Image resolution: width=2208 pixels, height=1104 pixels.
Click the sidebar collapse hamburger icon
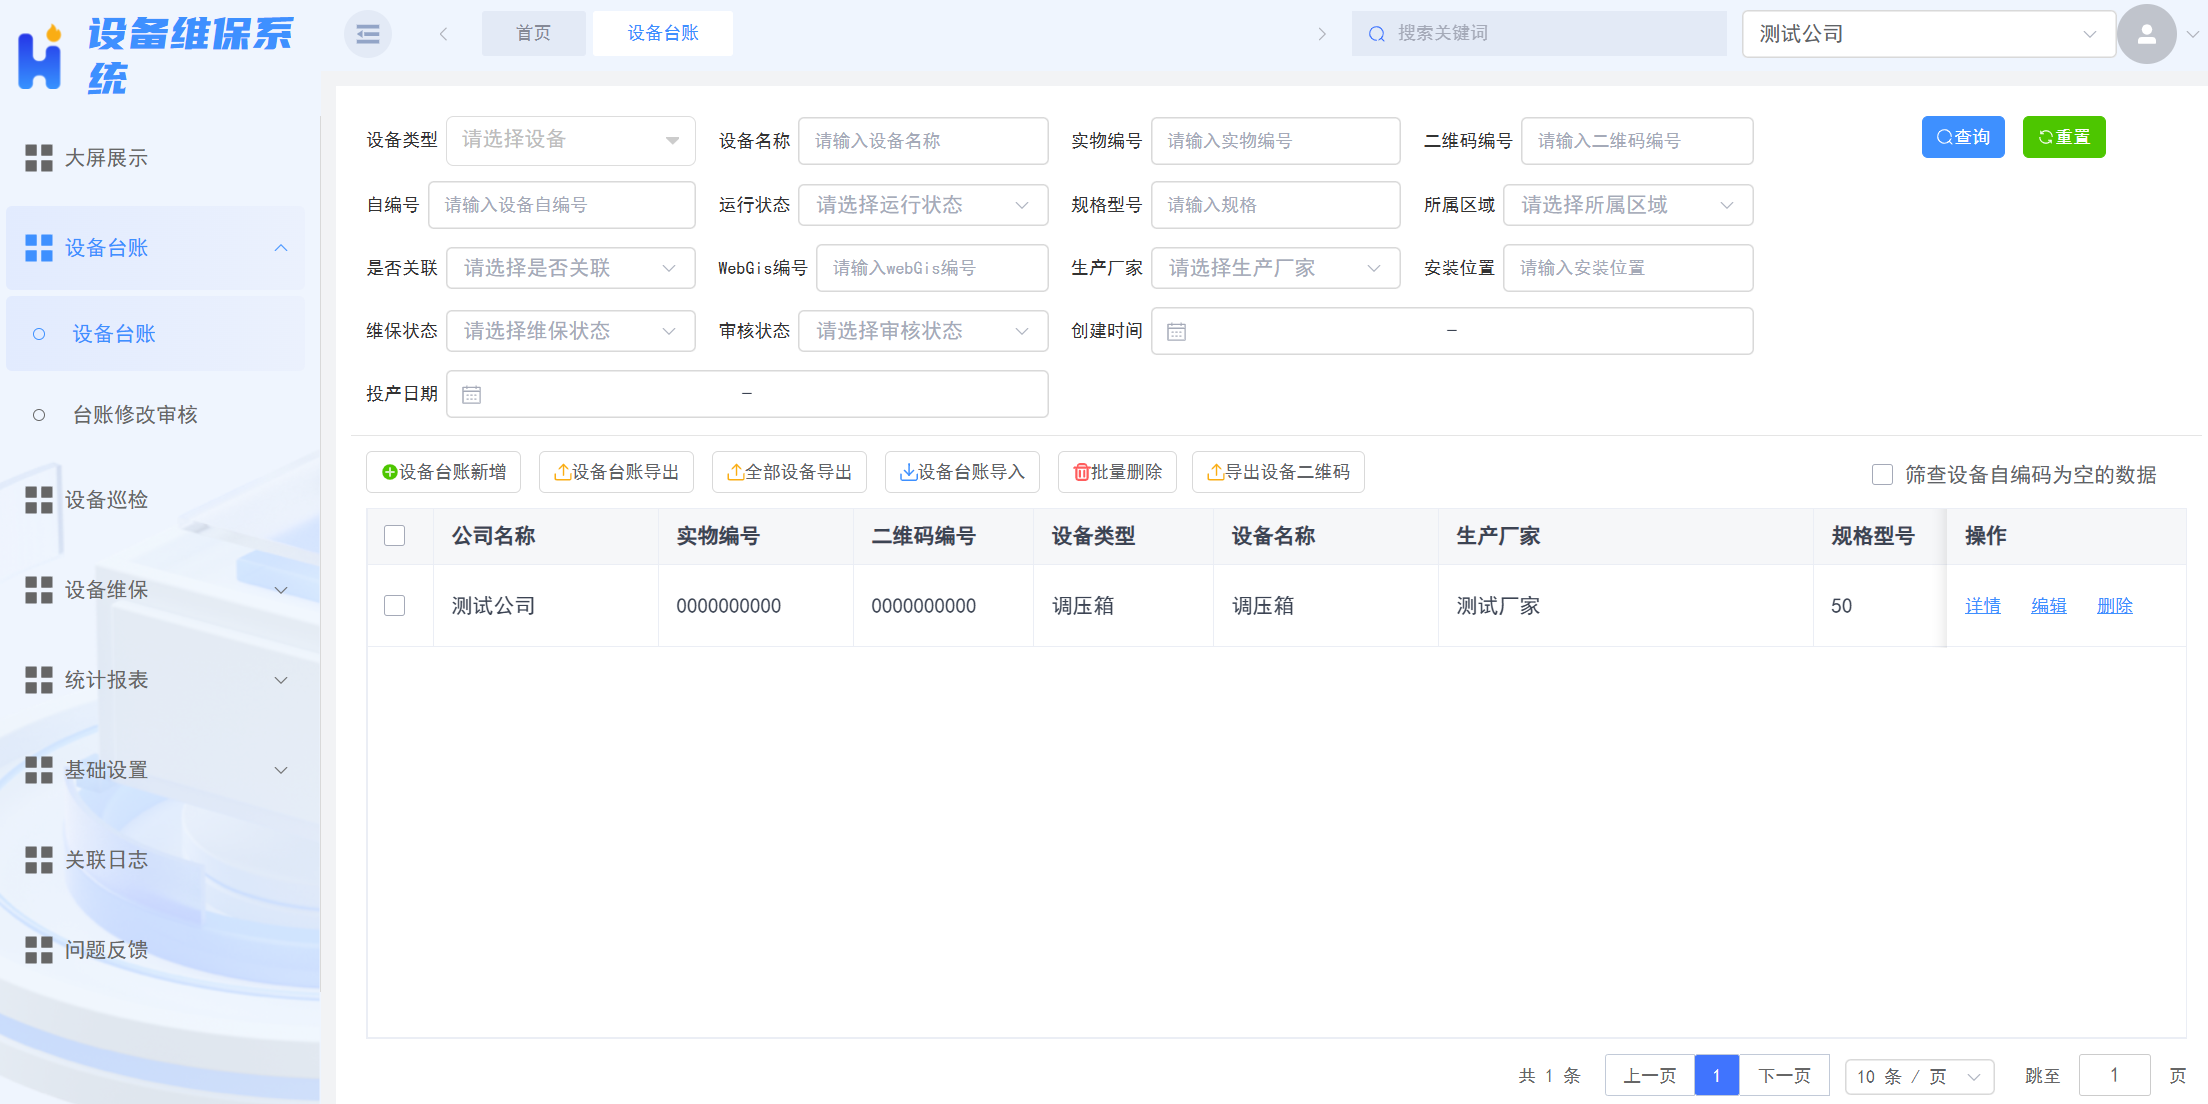click(x=367, y=33)
